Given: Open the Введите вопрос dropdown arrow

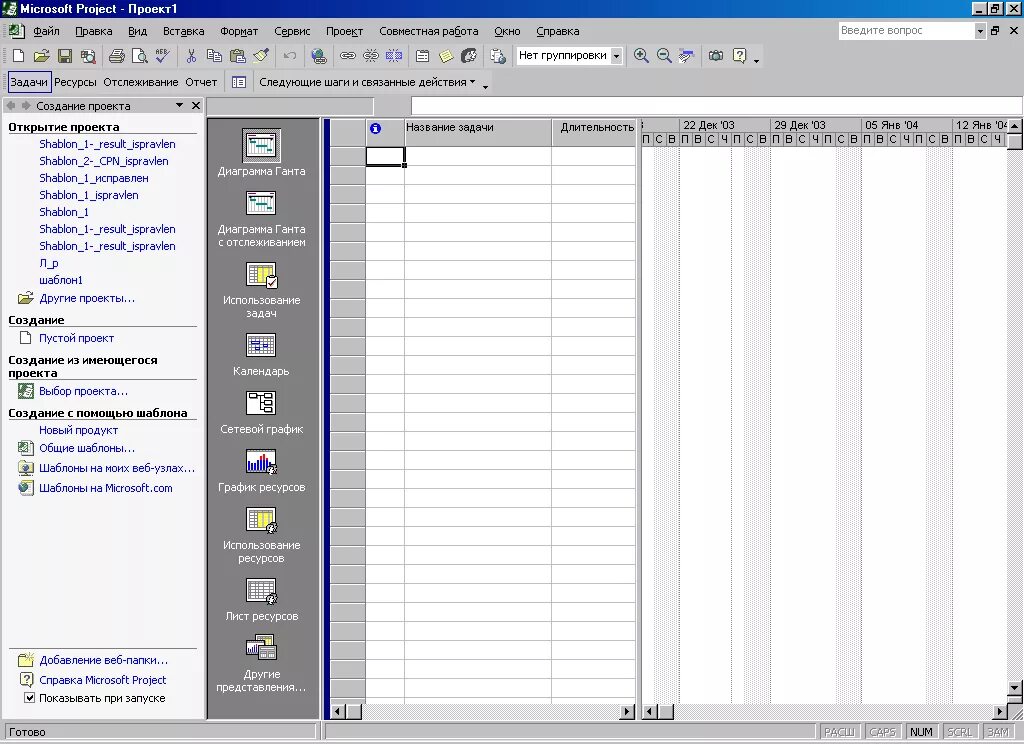Looking at the screenshot, I should pos(980,31).
